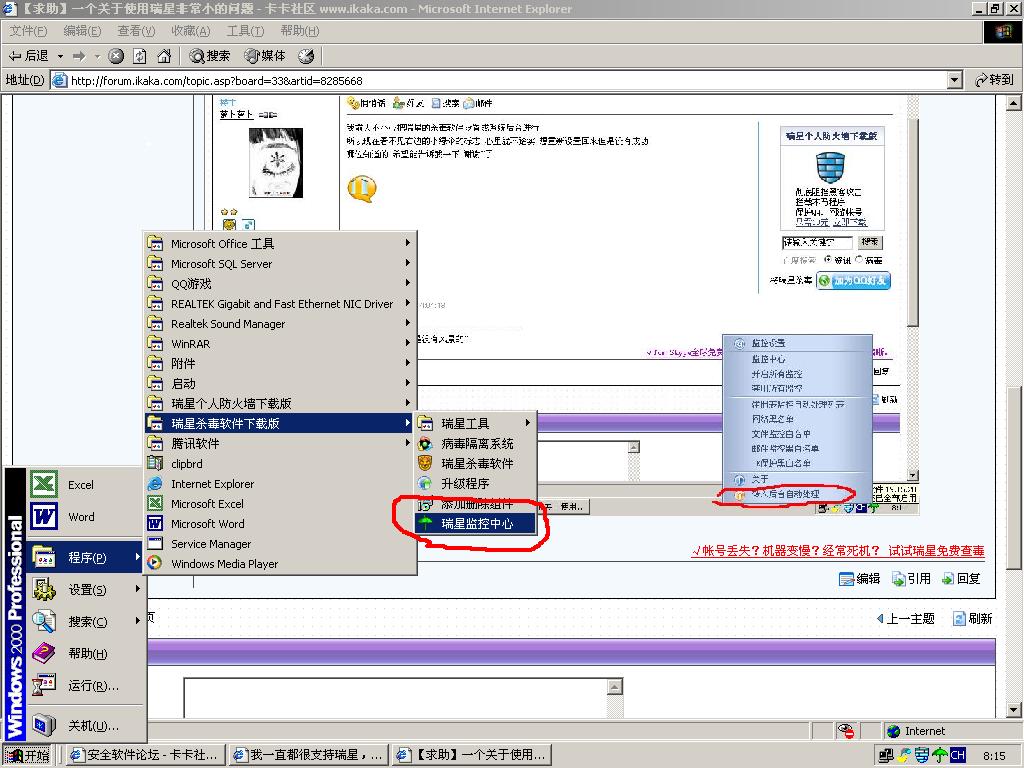
Task: Open the 查看(V) menu
Action: (136, 31)
